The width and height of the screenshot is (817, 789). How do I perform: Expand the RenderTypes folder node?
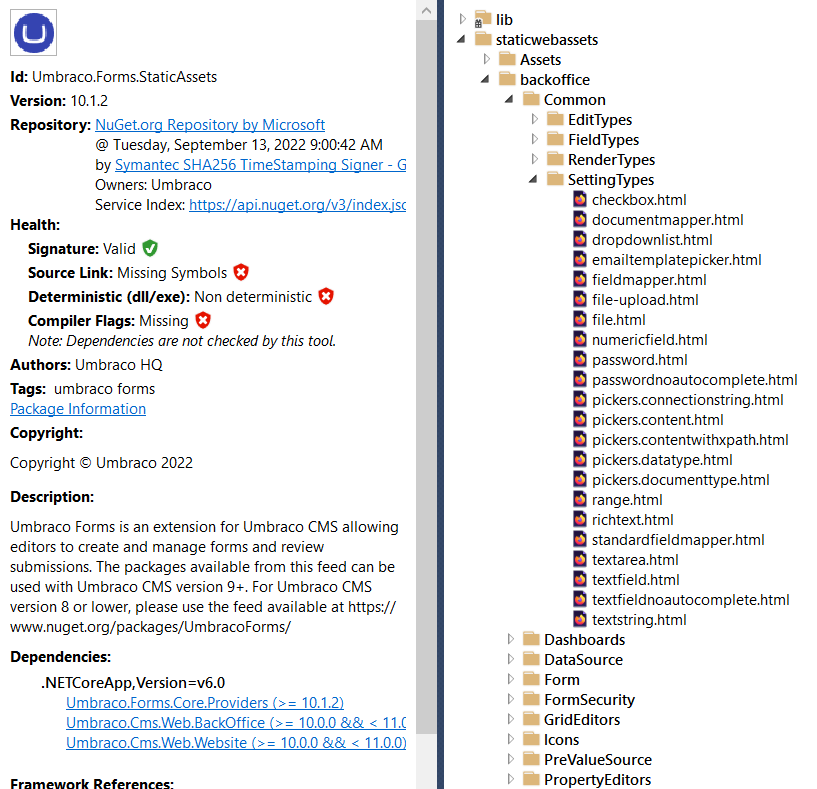coord(534,159)
